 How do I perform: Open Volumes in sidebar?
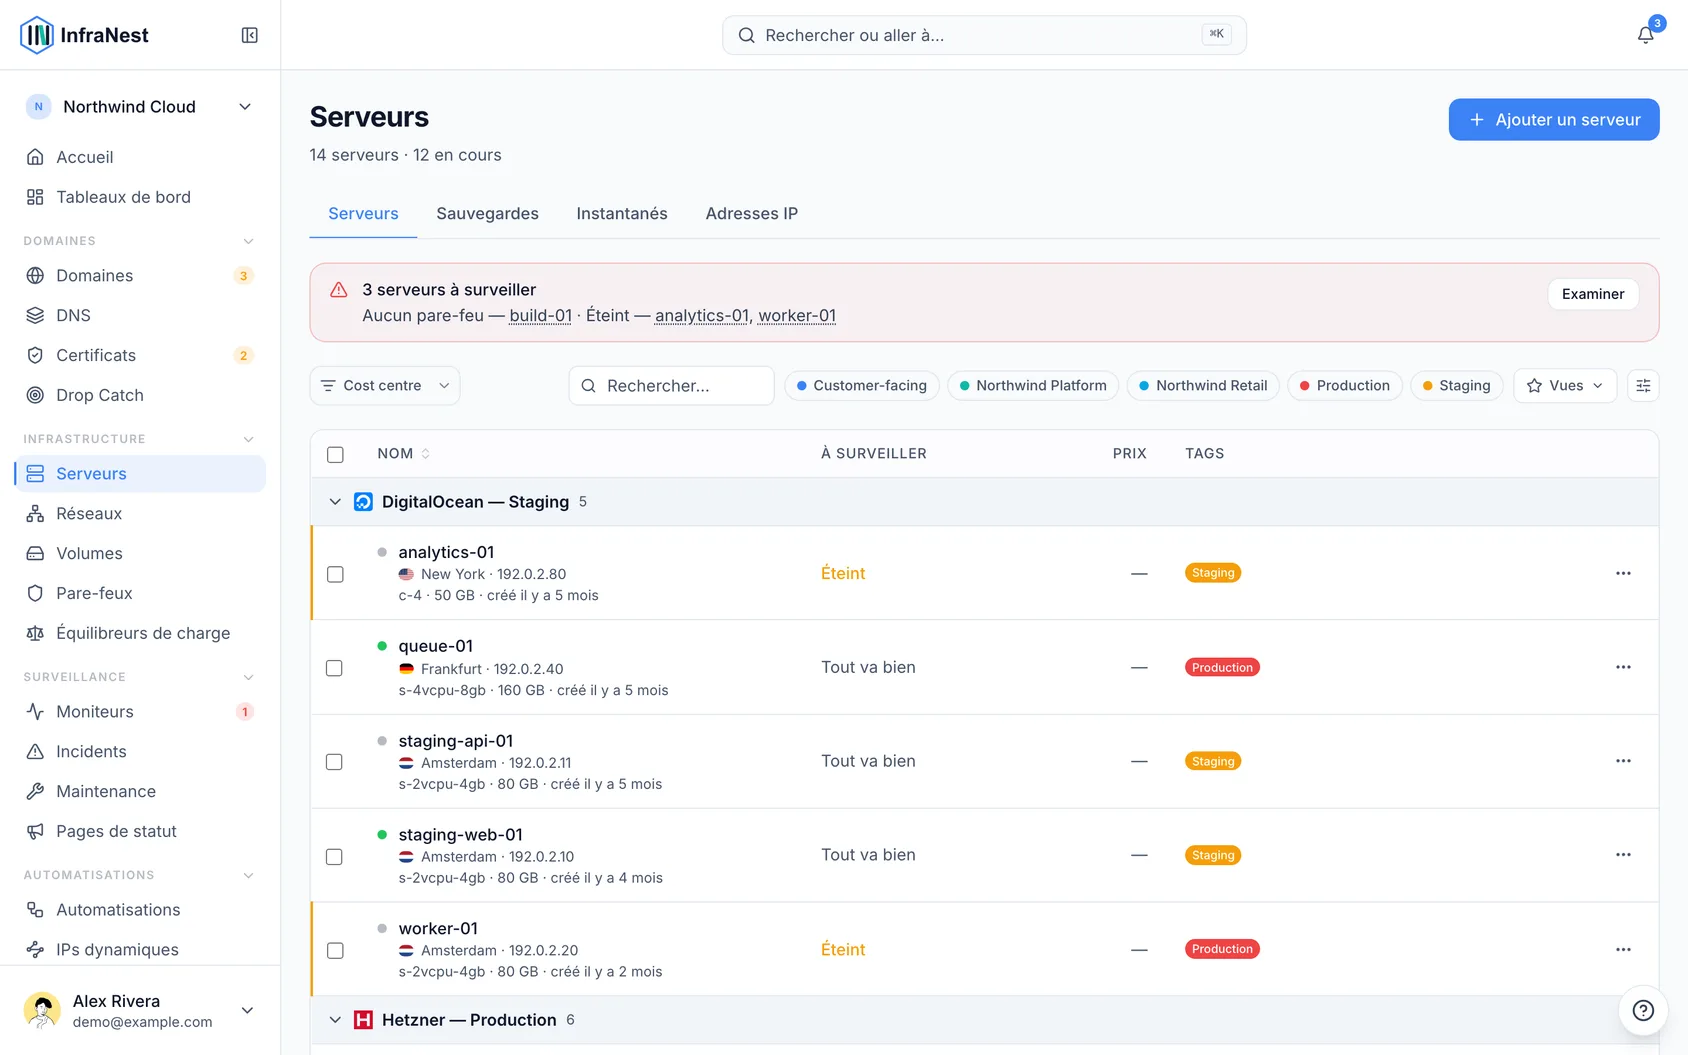pyautogui.click(x=140, y=553)
